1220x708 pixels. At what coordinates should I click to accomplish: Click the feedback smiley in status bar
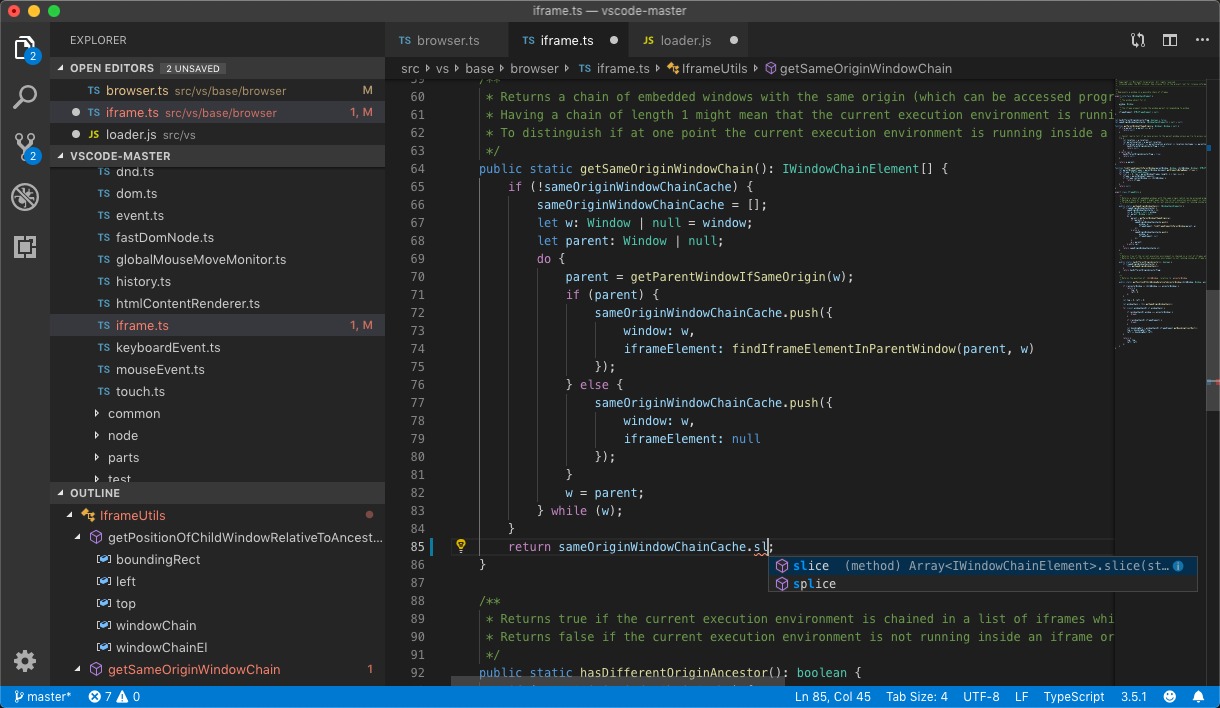(1169, 695)
